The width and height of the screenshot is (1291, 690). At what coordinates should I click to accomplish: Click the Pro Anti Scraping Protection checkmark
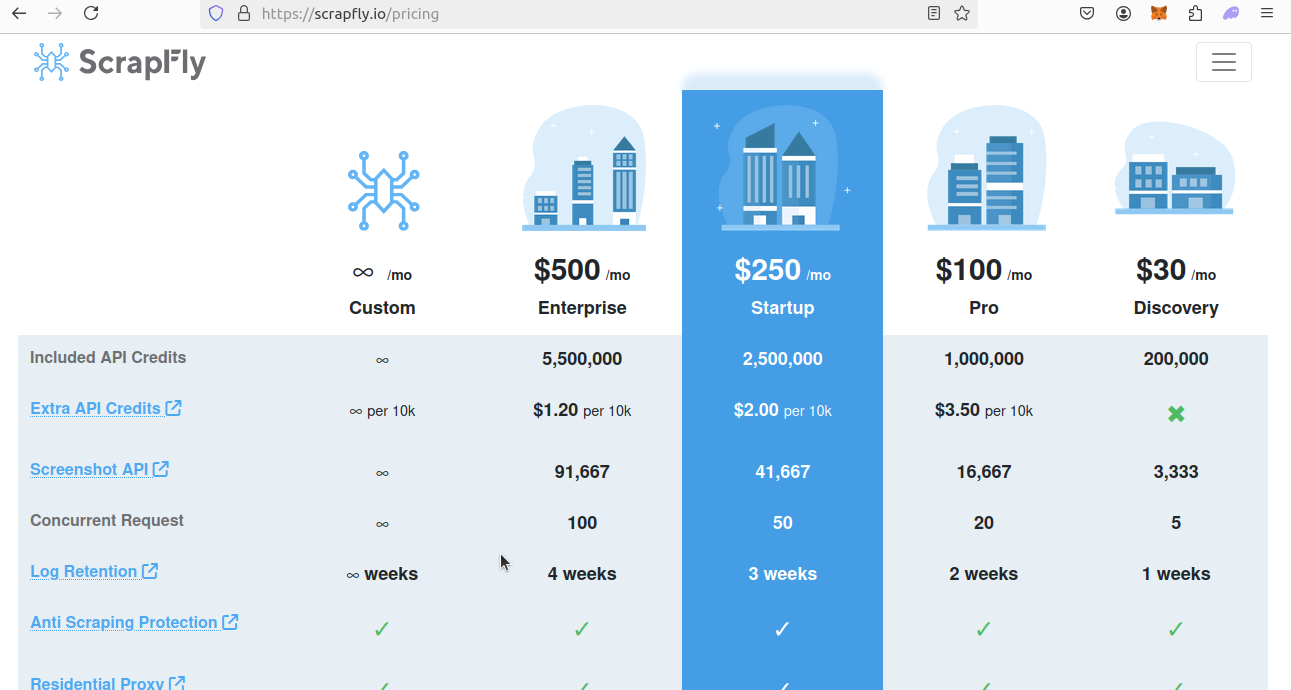click(984, 629)
